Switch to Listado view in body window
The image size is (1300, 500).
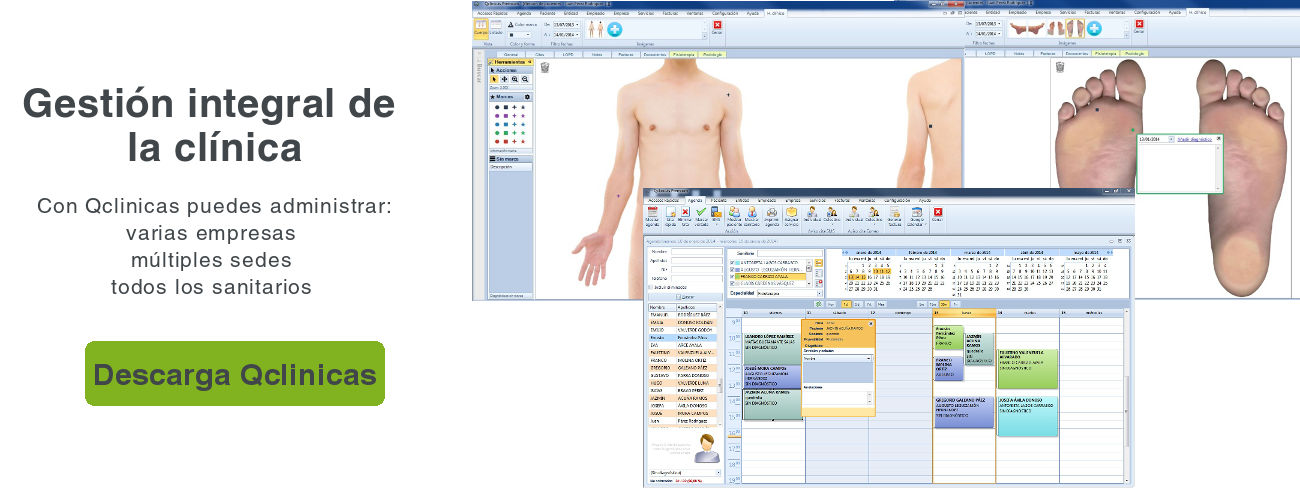(496, 29)
